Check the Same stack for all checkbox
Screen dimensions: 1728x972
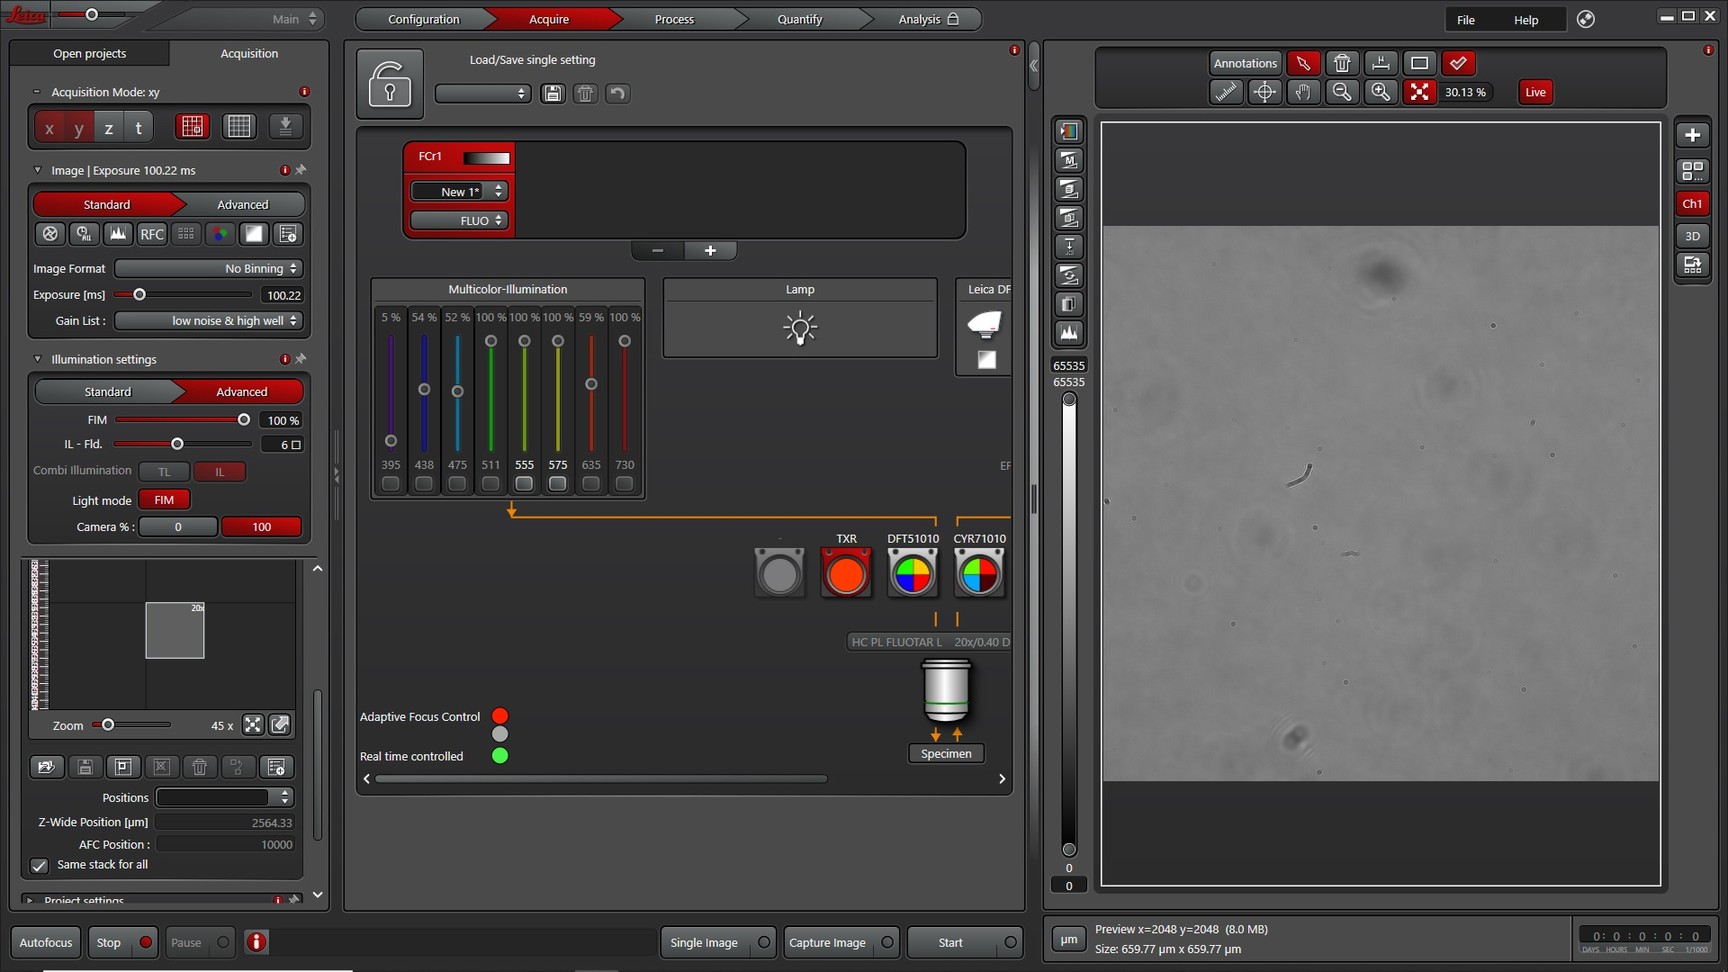39,865
